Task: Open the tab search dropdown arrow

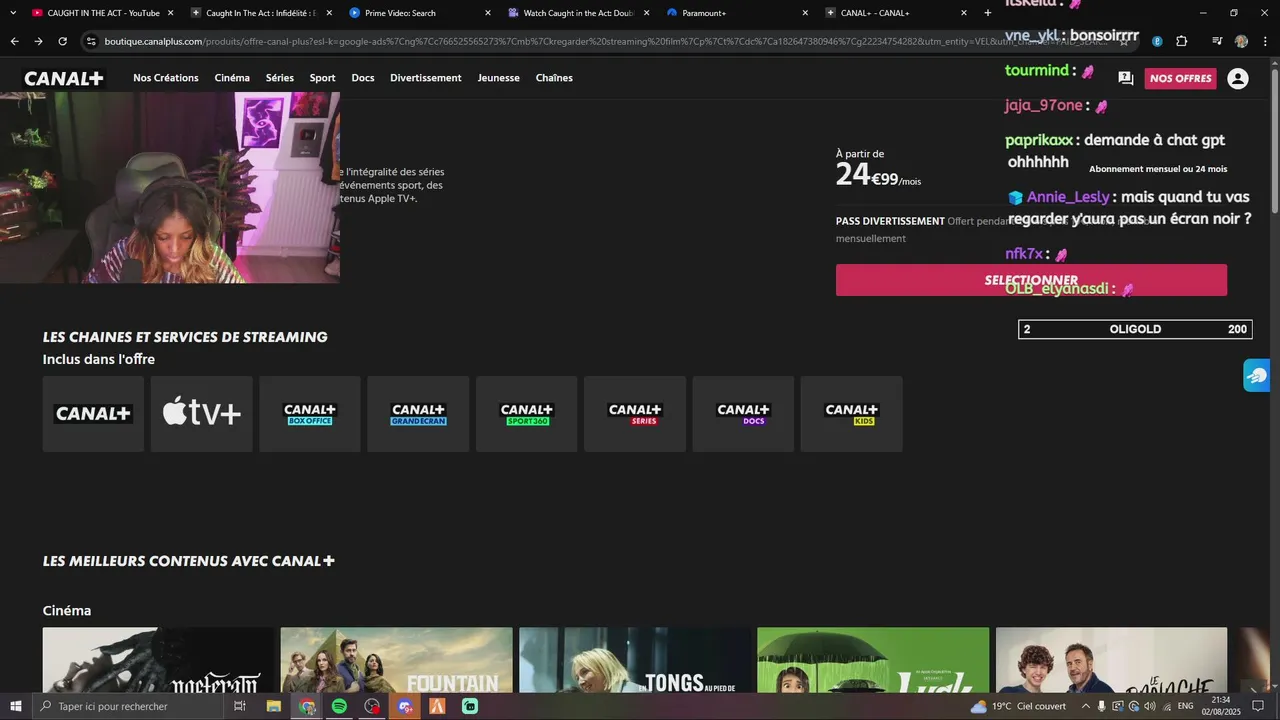Action: point(13,13)
